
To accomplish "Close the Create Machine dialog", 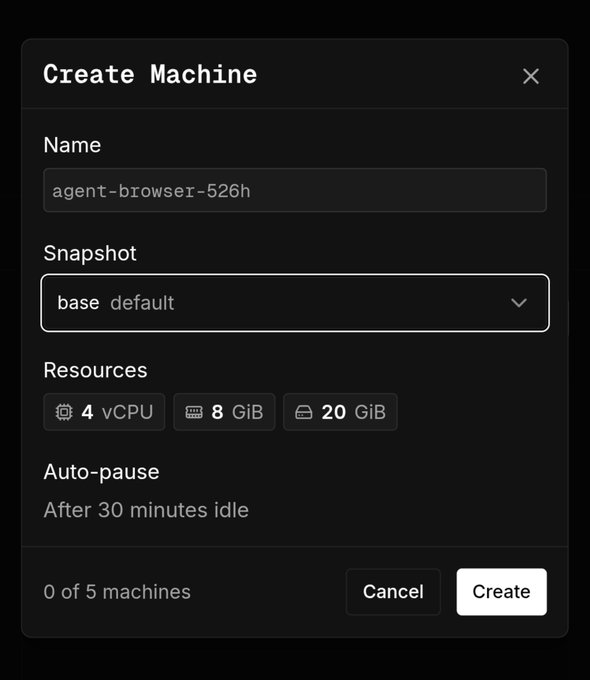I will [x=531, y=76].
